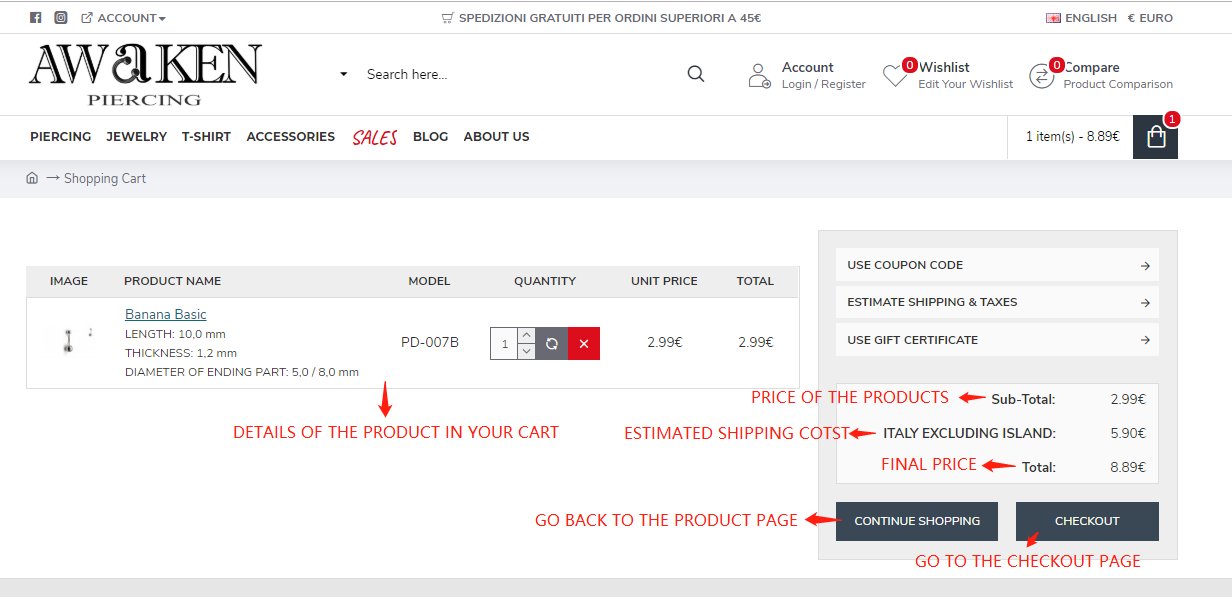Expand the Use Coupon Code section
The width and height of the screenshot is (1232, 597).
997,265
